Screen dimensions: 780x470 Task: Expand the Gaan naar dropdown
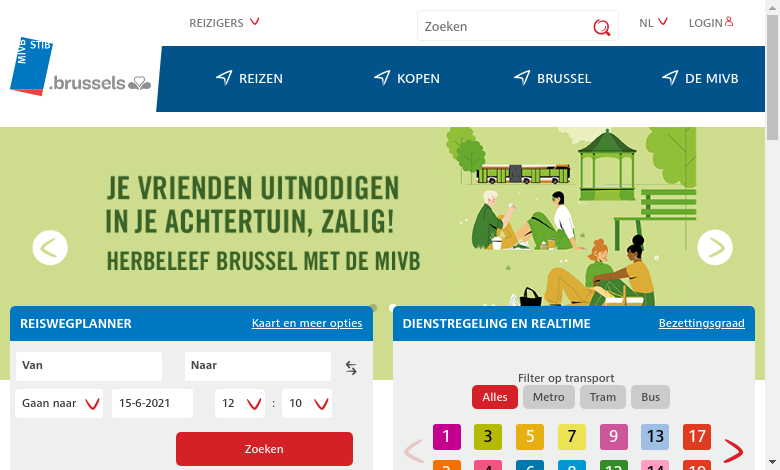[x=59, y=403]
